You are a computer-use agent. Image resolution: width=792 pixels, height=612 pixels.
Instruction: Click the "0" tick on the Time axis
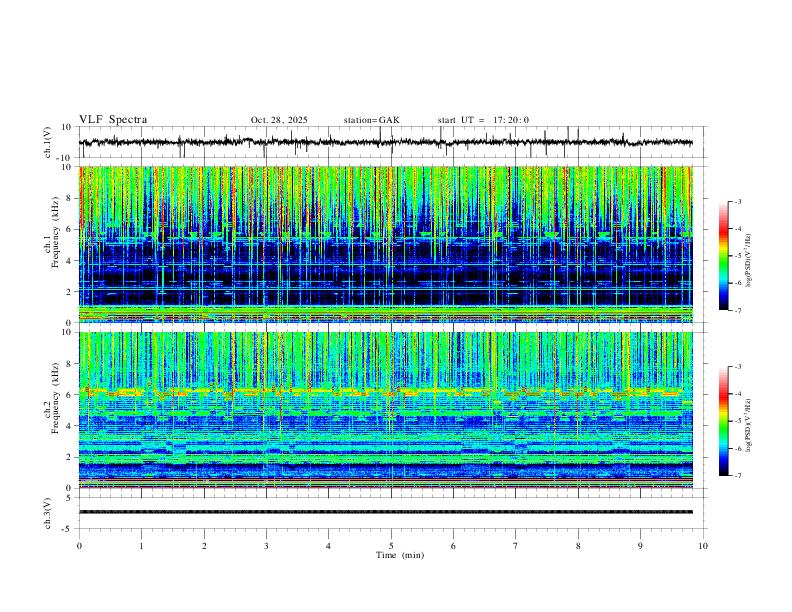79,546
